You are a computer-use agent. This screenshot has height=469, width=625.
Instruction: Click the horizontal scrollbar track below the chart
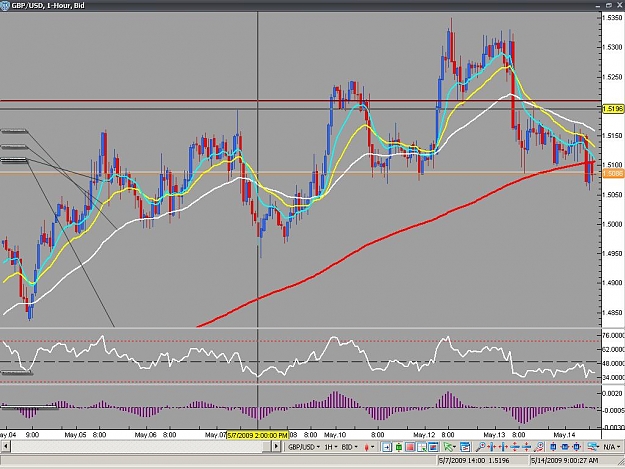(x=140, y=446)
